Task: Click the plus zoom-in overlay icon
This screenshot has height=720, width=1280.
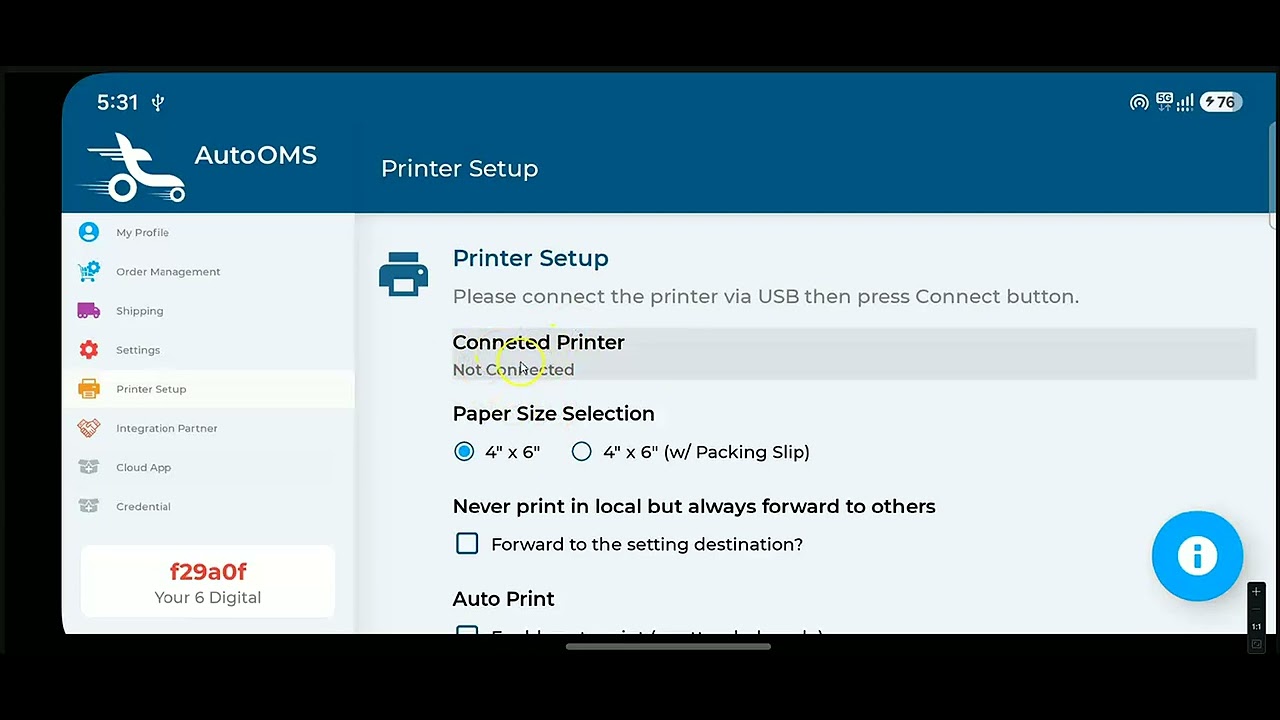Action: [1256, 591]
